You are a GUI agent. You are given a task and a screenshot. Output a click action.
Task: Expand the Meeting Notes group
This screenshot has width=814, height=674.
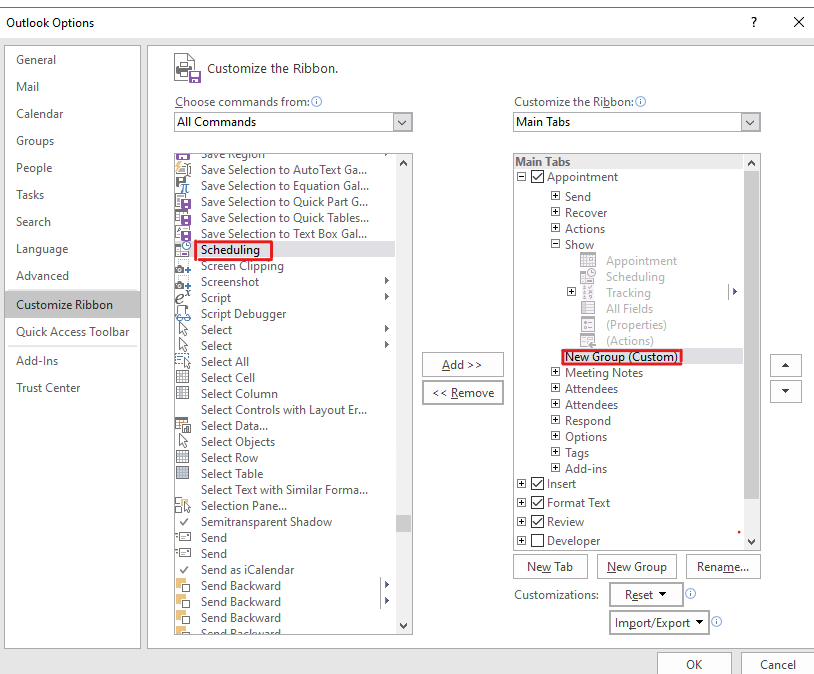click(555, 372)
